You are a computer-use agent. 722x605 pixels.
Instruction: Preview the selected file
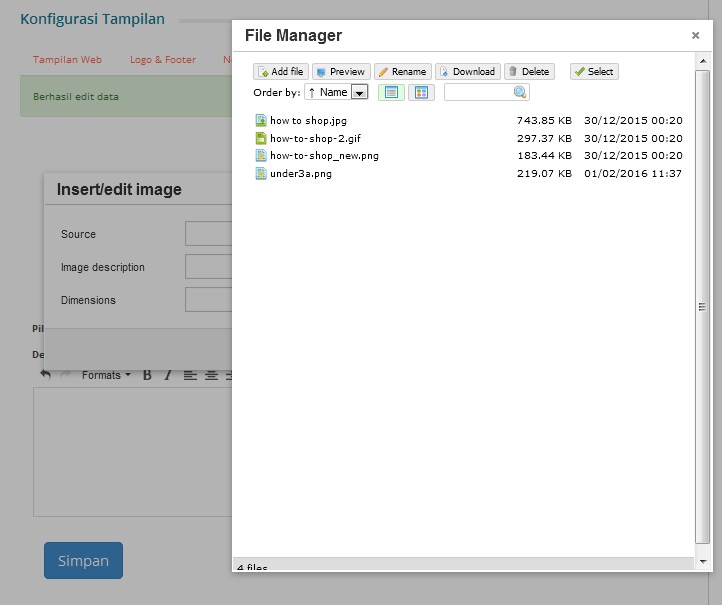point(341,72)
